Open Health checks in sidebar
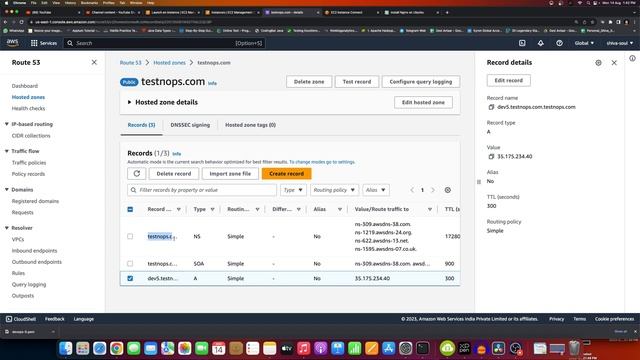640x360 pixels. tap(28, 108)
